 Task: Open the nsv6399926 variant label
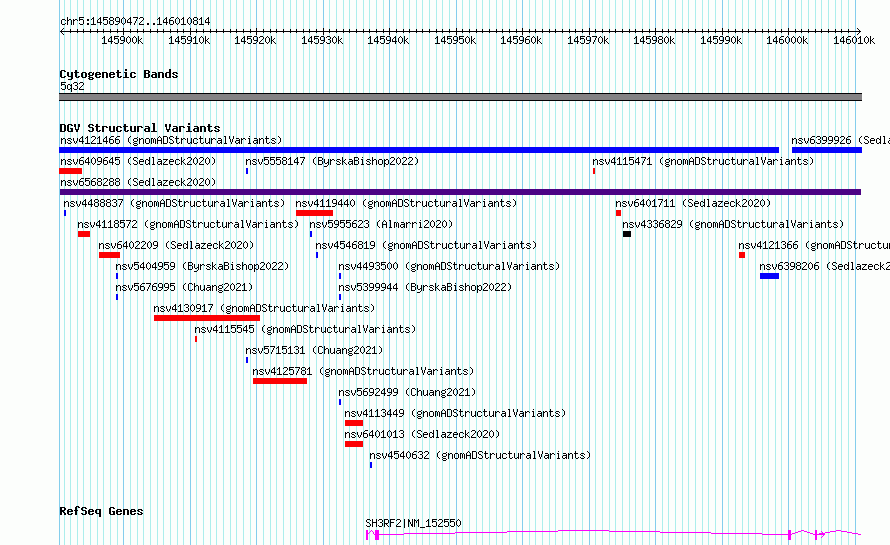(840, 140)
